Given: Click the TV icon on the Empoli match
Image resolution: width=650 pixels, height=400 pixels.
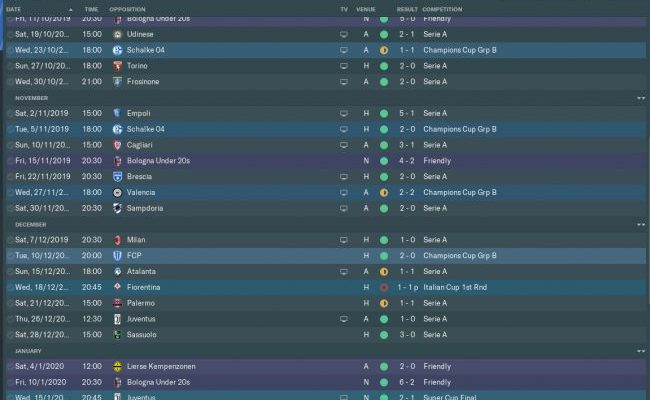Looking at the screenshot, I should (344, 113).
